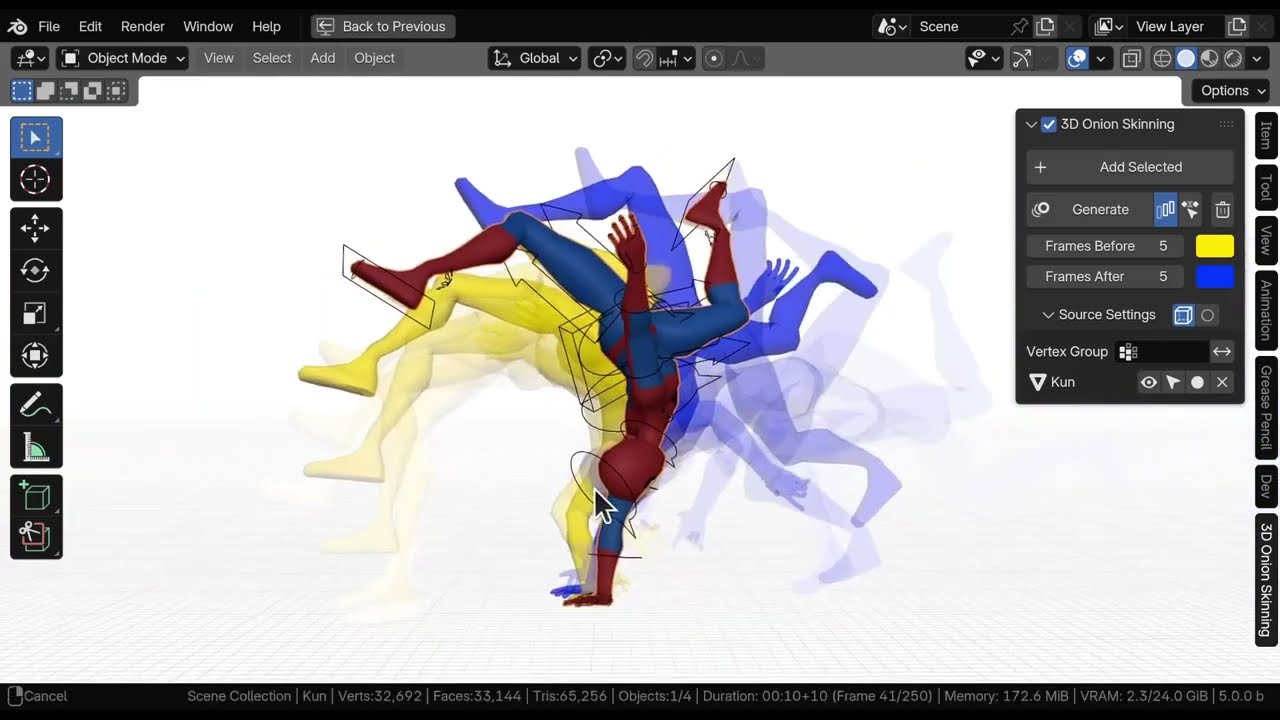This screenshot has height=720, width=1280.
Task: Click the add view layer icon
Action: pos(1237,27)
